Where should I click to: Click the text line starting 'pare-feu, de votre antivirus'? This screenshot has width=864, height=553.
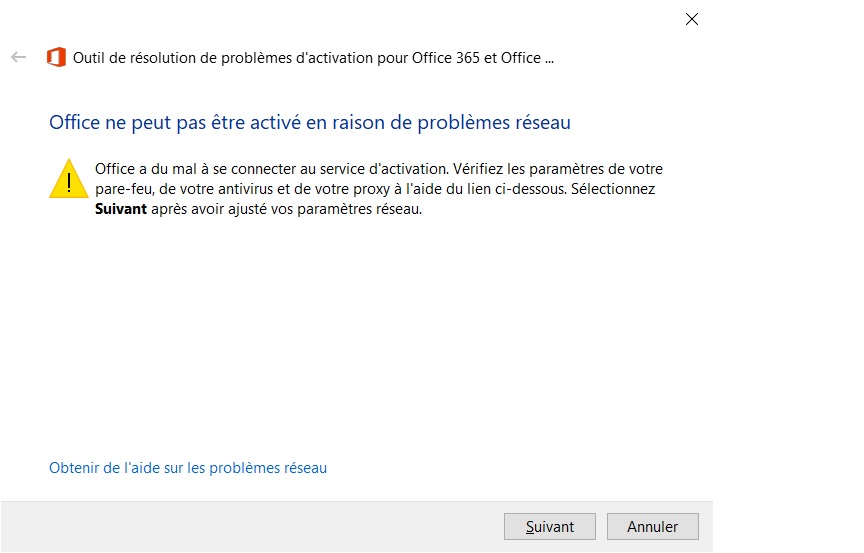pyautogui.click(x=375, y=189)
